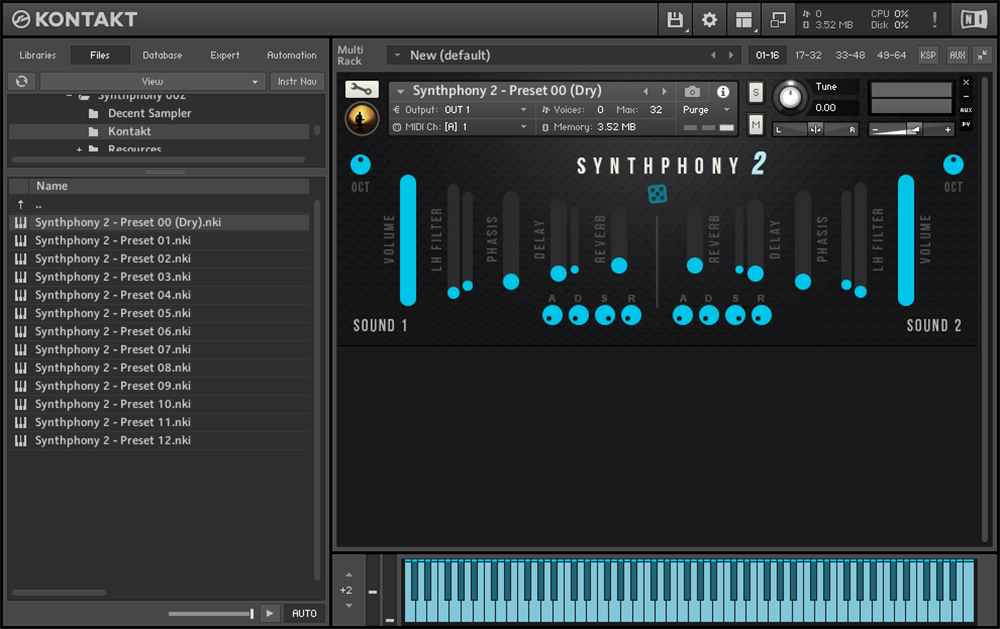Screen dimensions: 1000x629
Task: Toggle the Mute M button
Action: click(x=756, y=124)
